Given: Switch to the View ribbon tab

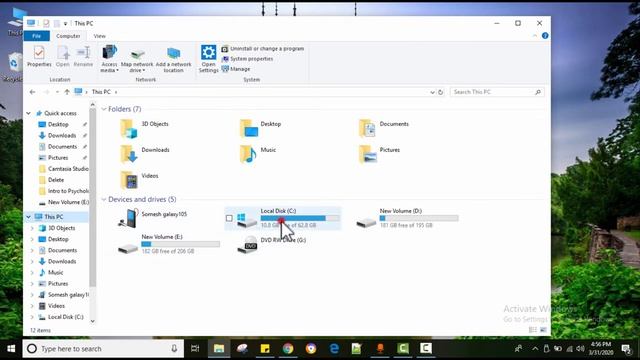Looking at the screenshot, I should (x=99, y=36).
